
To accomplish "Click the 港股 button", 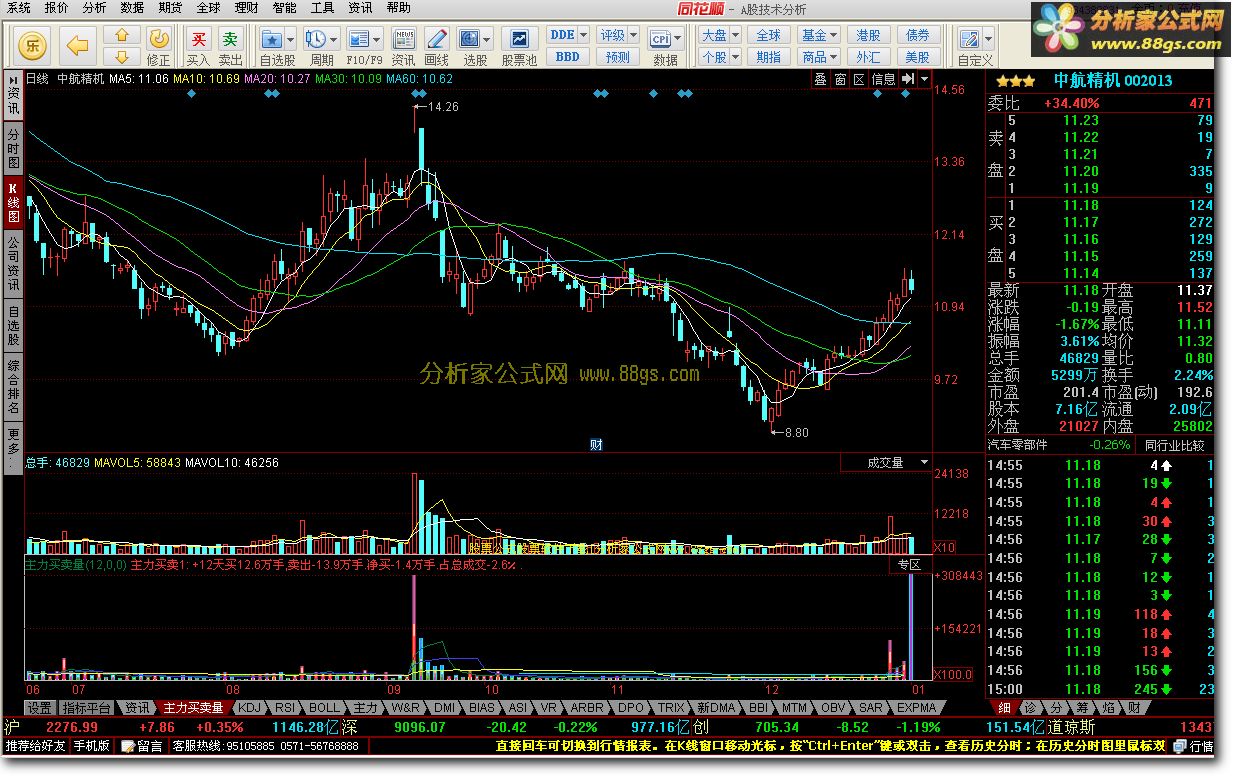I will tap(868, 35).
